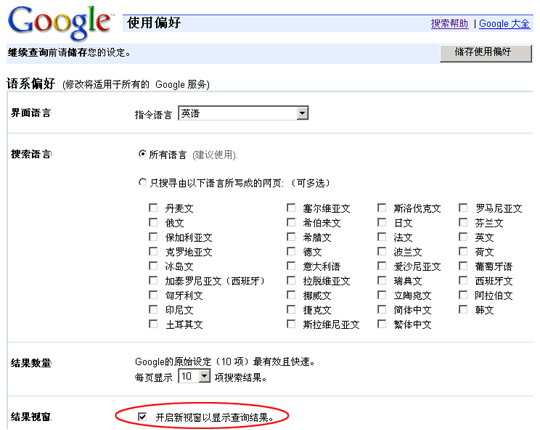Check the 斯洛伐克文 checkbox

pyautogui.click(x=382, y=208)
